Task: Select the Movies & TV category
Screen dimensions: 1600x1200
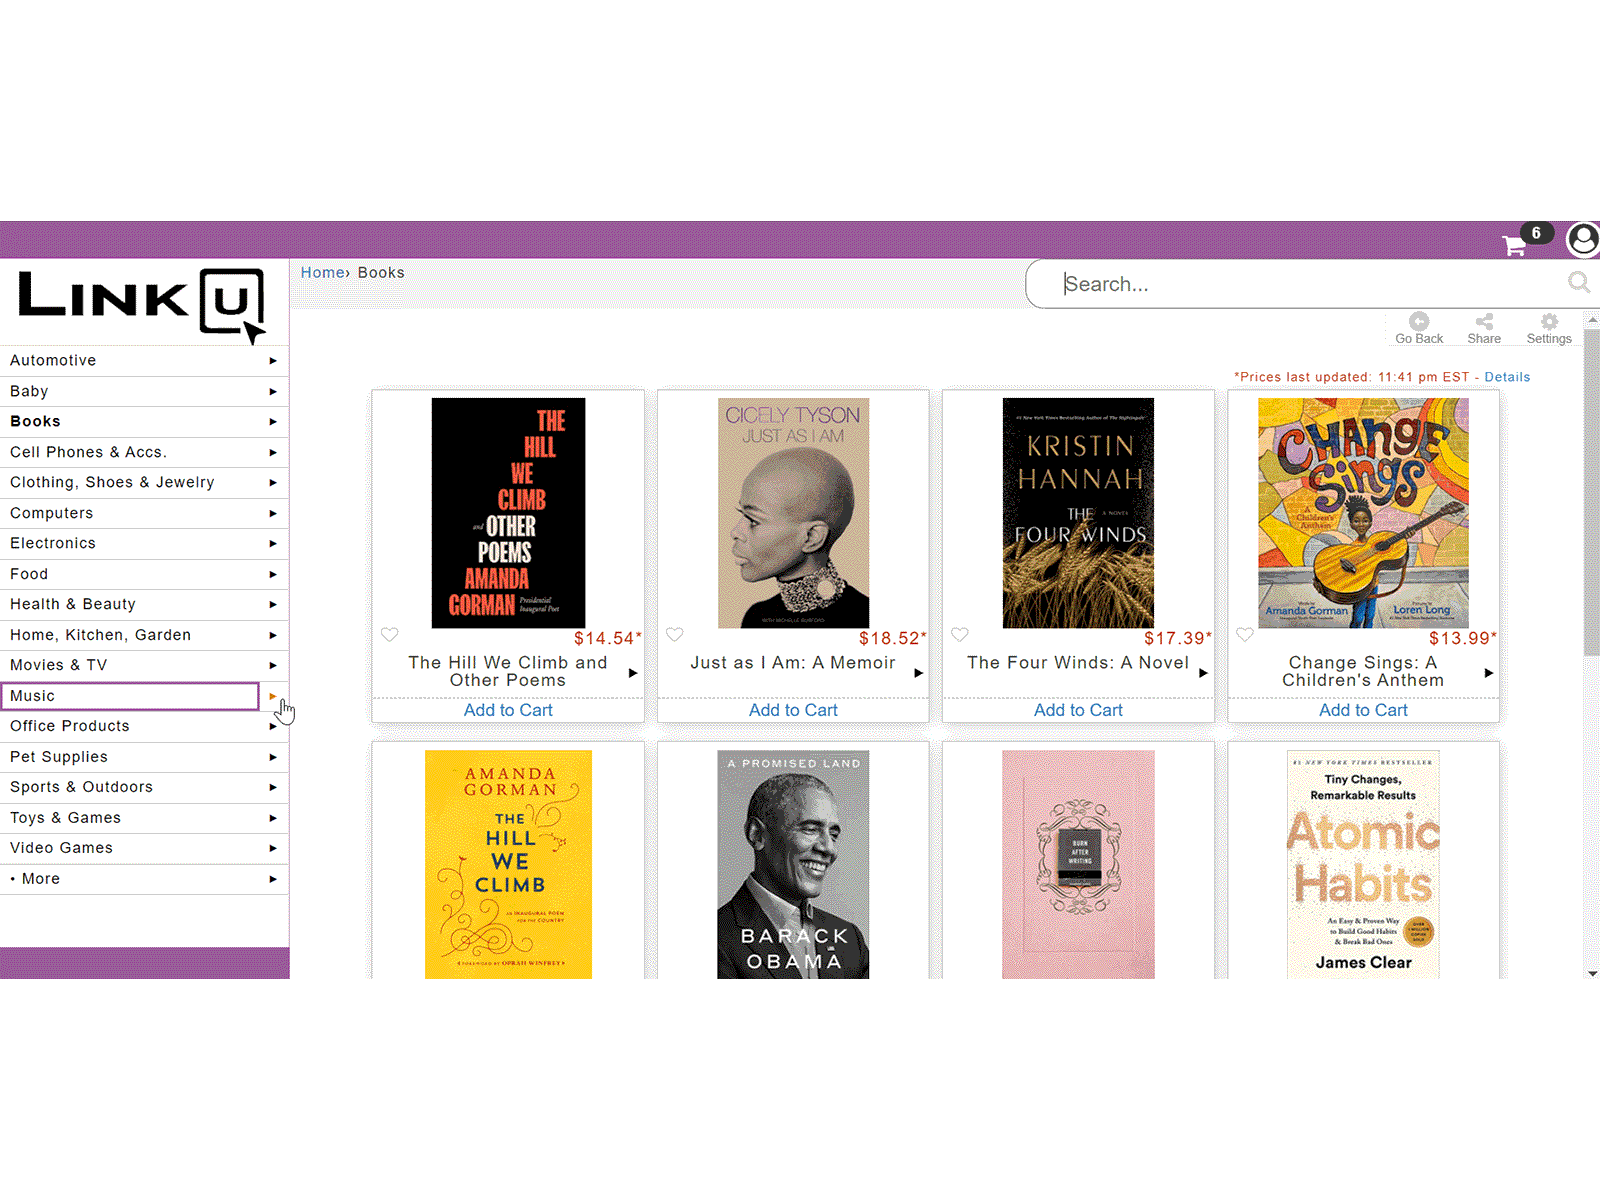Action: 58,665
